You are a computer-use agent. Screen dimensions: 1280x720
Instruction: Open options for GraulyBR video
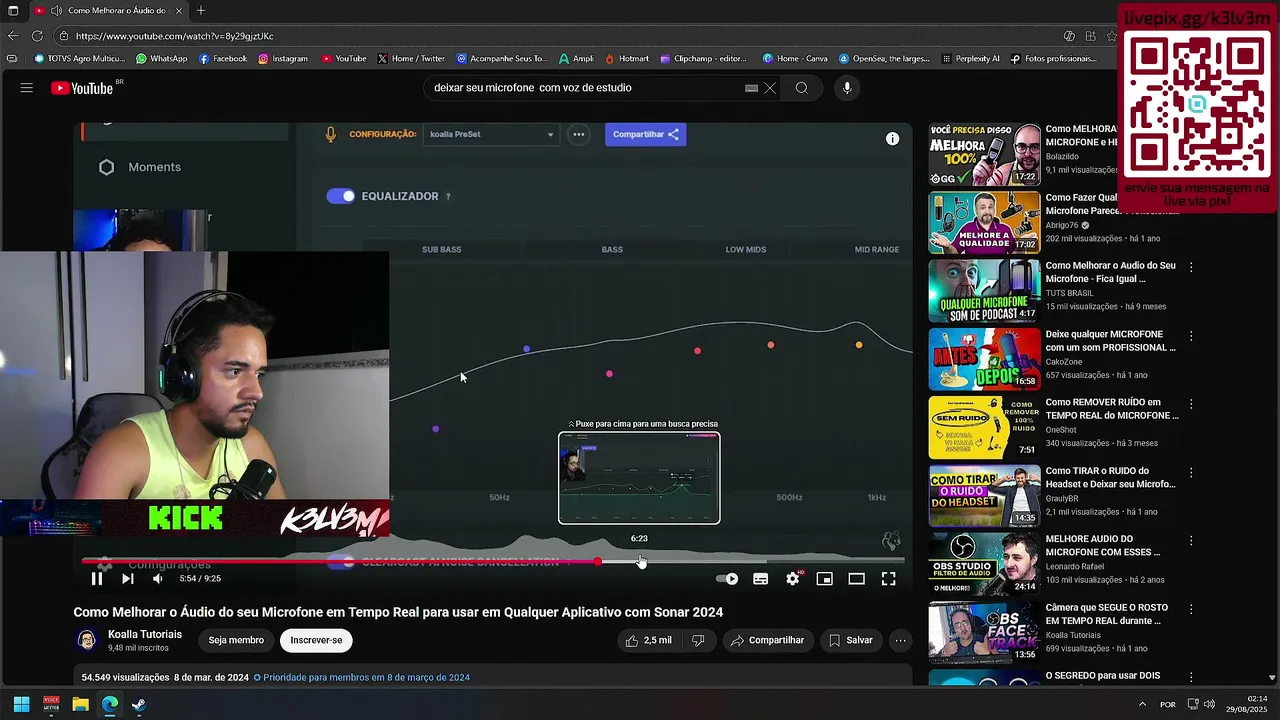pos(1190,472)
